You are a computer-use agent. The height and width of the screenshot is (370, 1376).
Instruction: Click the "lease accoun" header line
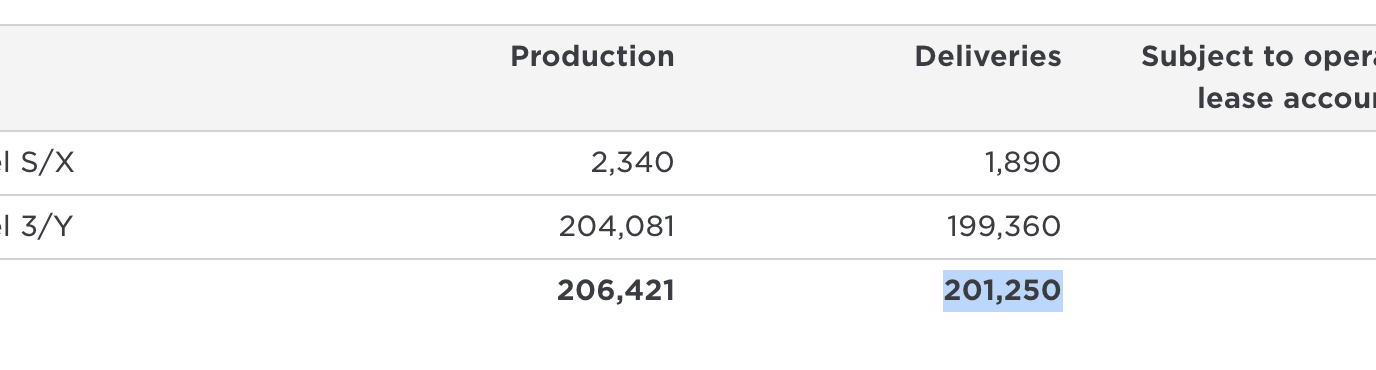coord(1286,98)
